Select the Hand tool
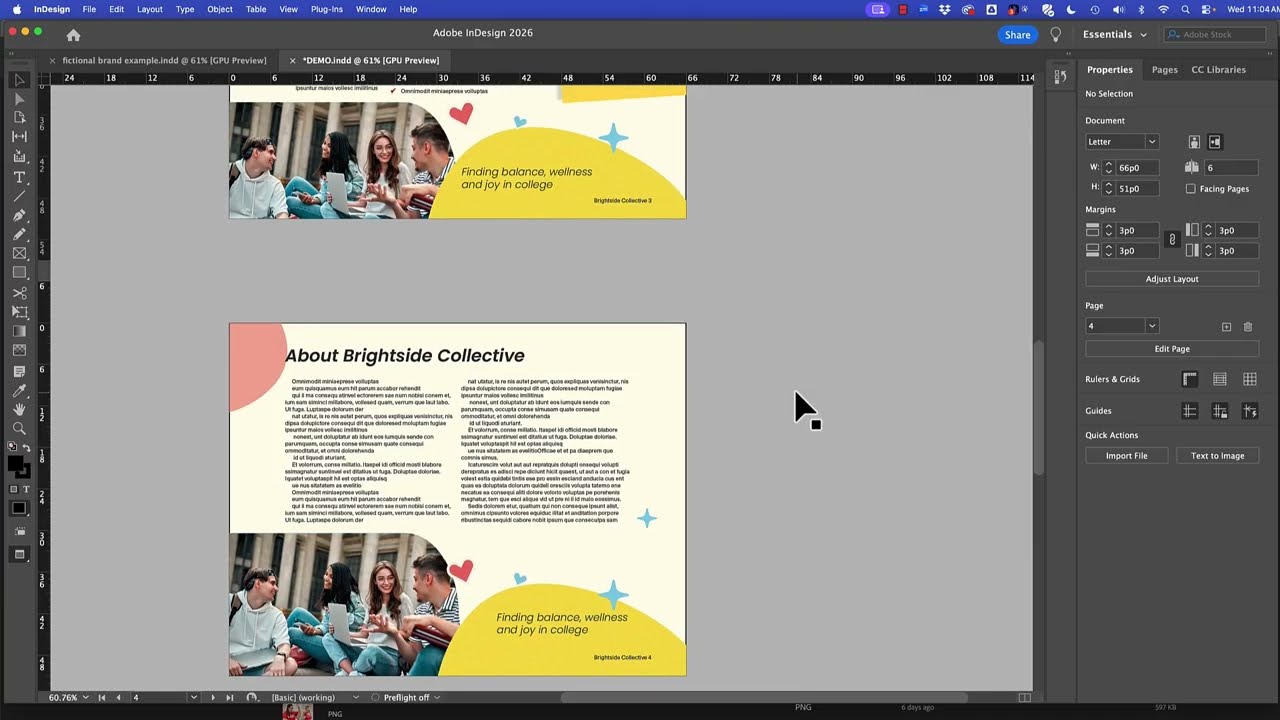Screen dimensions: 1280x720 click(x=19, y=409)
